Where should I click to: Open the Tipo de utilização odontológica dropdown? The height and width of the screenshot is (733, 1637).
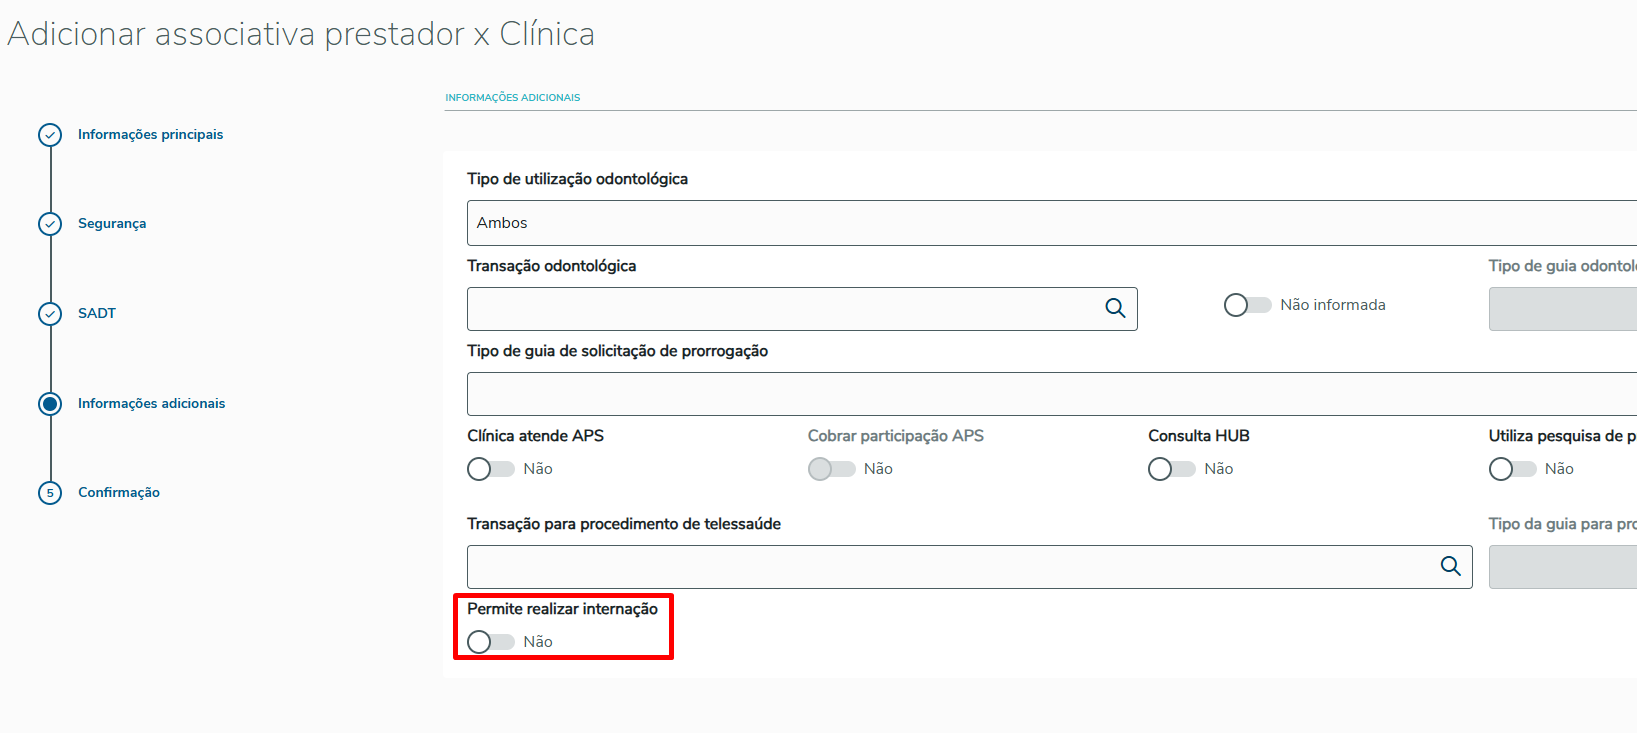tap(1050, 223)
